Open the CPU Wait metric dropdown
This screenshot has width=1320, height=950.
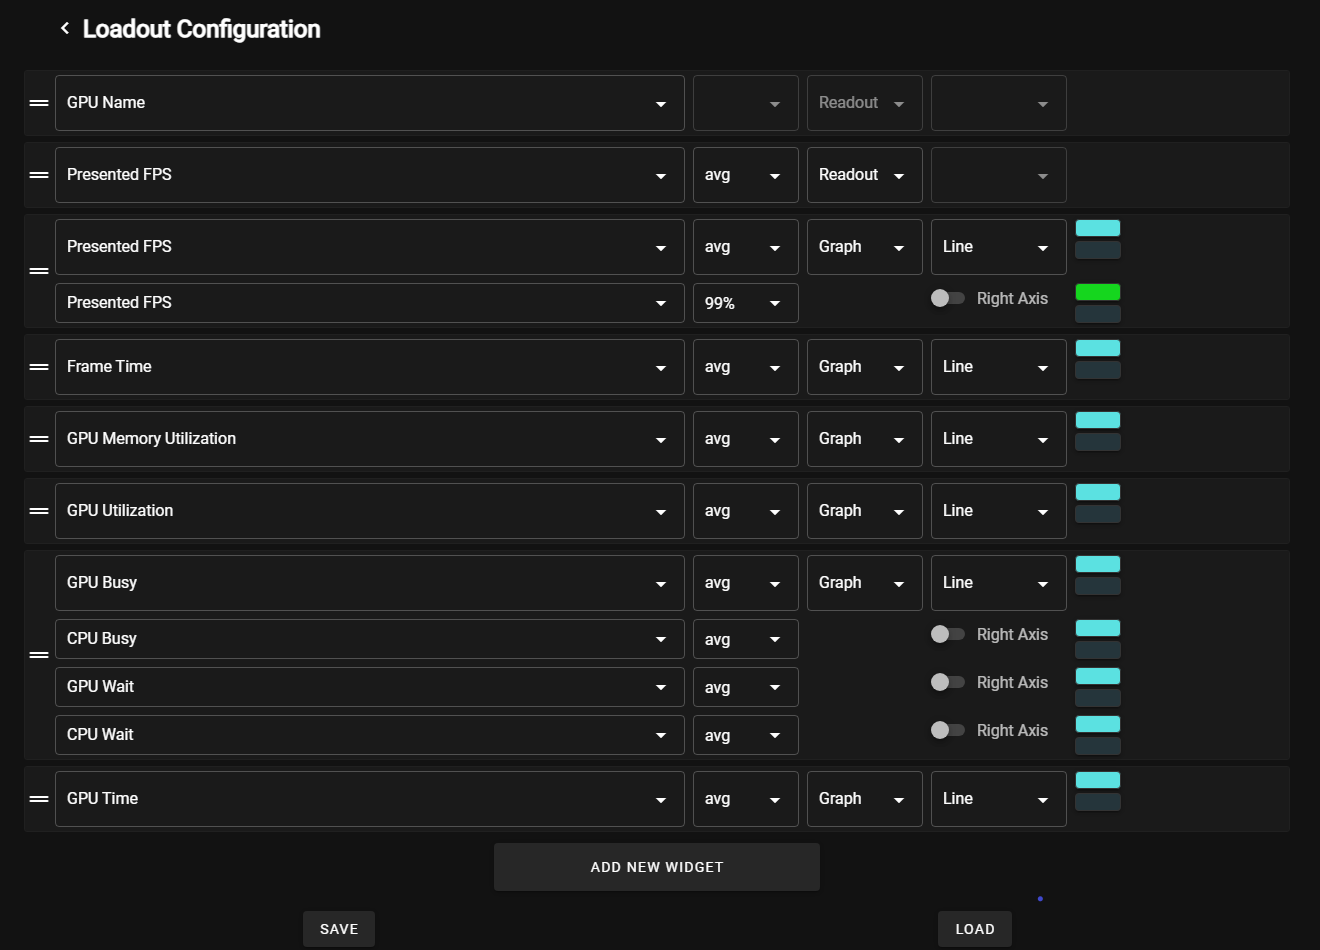pos(370,735)
